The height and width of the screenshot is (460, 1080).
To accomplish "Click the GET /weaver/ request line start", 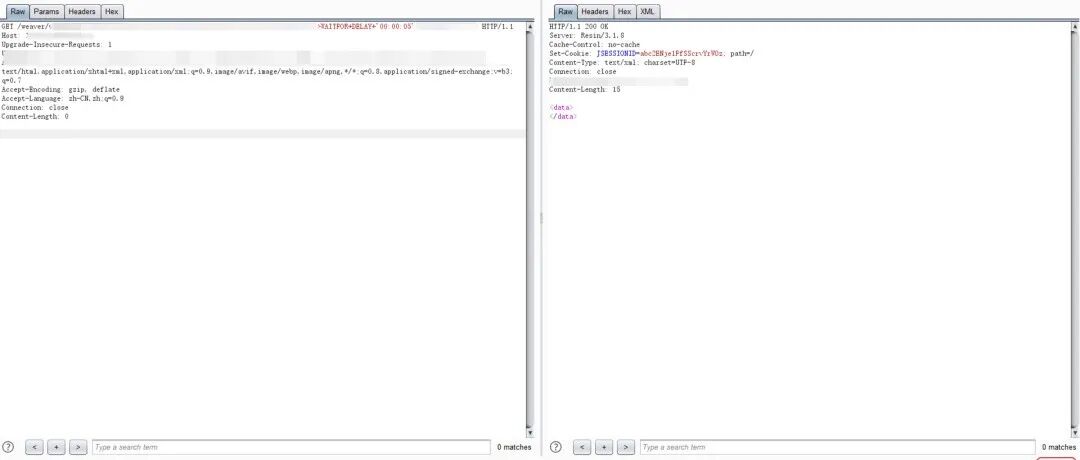I will click(x=27, y=26).
